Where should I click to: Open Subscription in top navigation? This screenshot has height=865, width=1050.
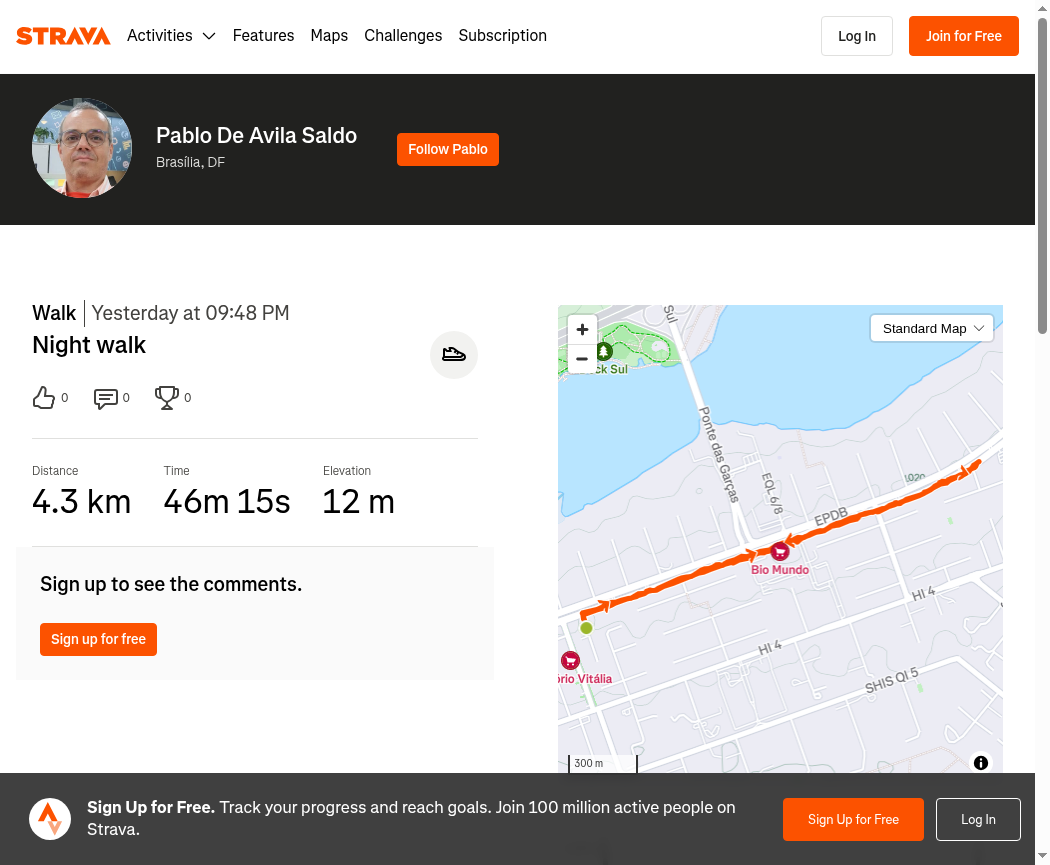tap(502, 35)
